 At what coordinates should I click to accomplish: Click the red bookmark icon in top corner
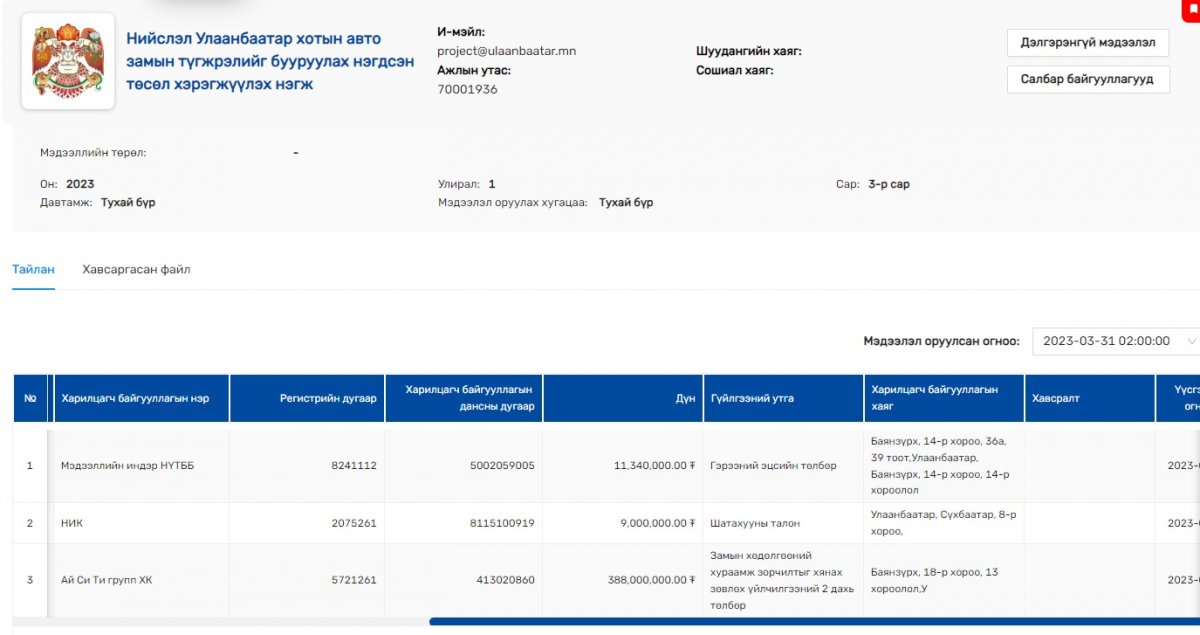tap(1193, 8)
